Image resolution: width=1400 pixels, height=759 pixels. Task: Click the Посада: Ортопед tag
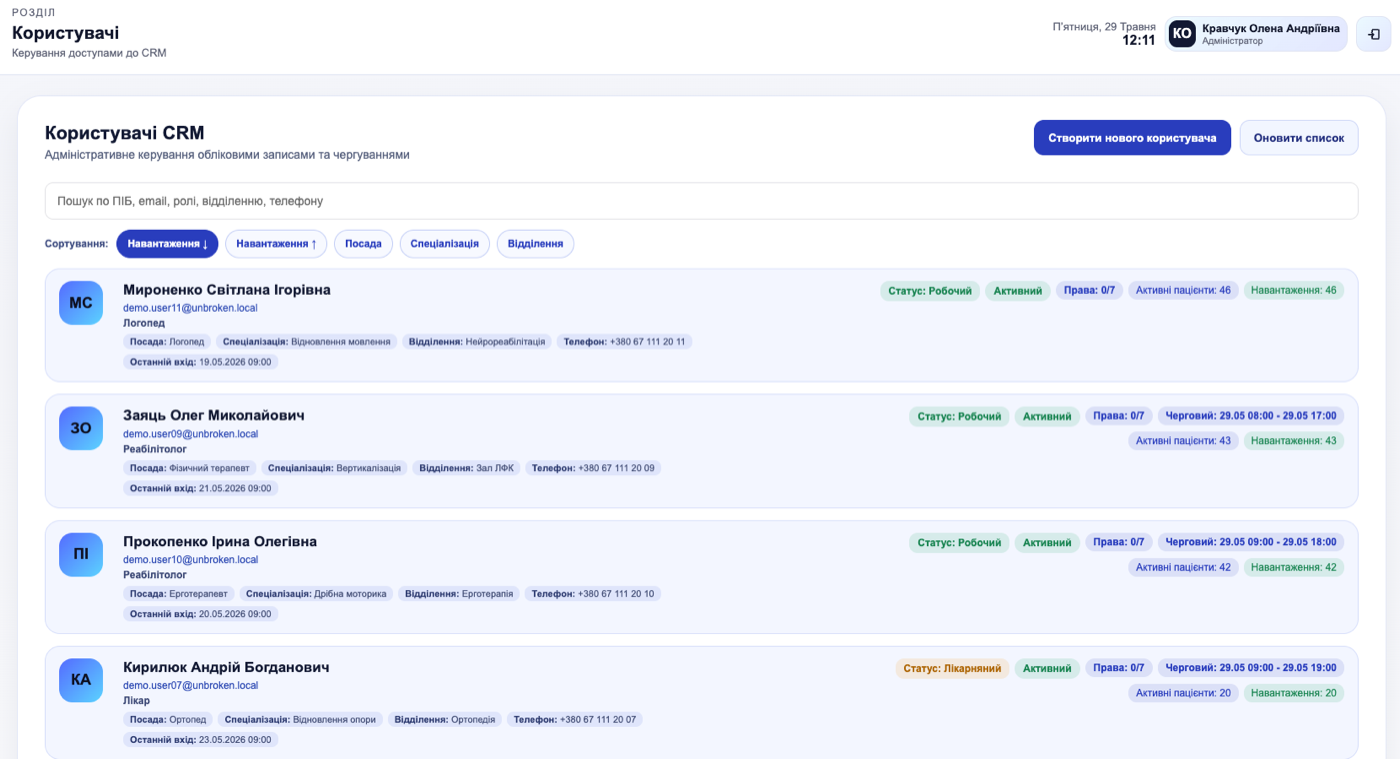[168, 720]
